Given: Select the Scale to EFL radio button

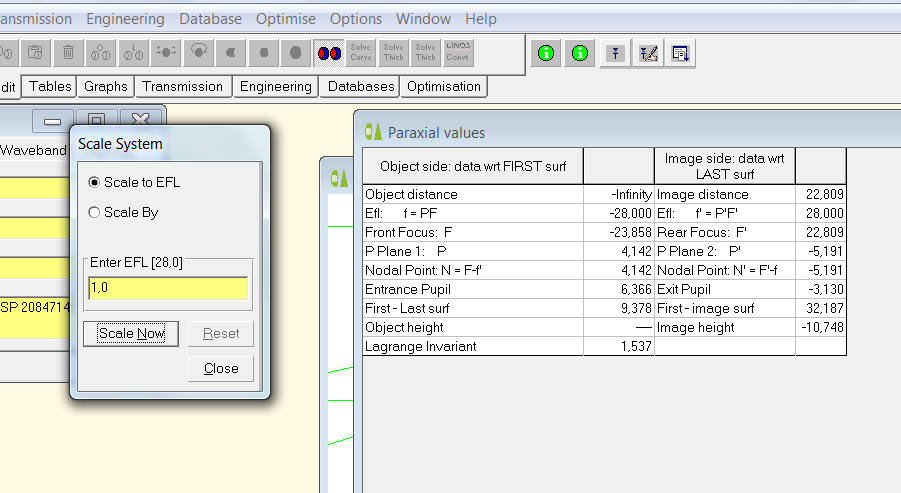Looking at the screenshot, I should [x=95, y=182].
